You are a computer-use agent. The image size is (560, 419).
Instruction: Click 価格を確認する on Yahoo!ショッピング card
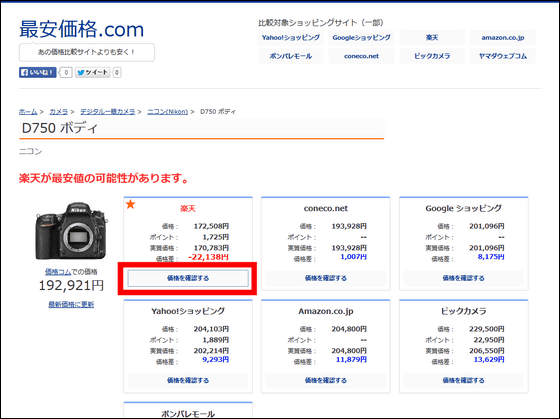(188, 380)
